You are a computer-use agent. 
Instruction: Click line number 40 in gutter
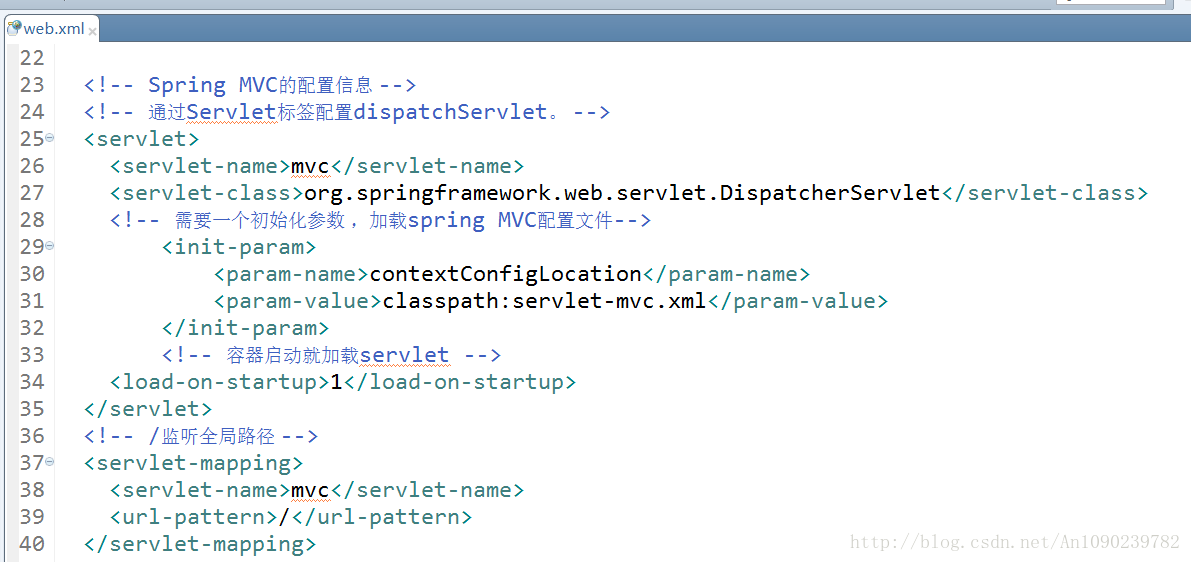point(32,544)
